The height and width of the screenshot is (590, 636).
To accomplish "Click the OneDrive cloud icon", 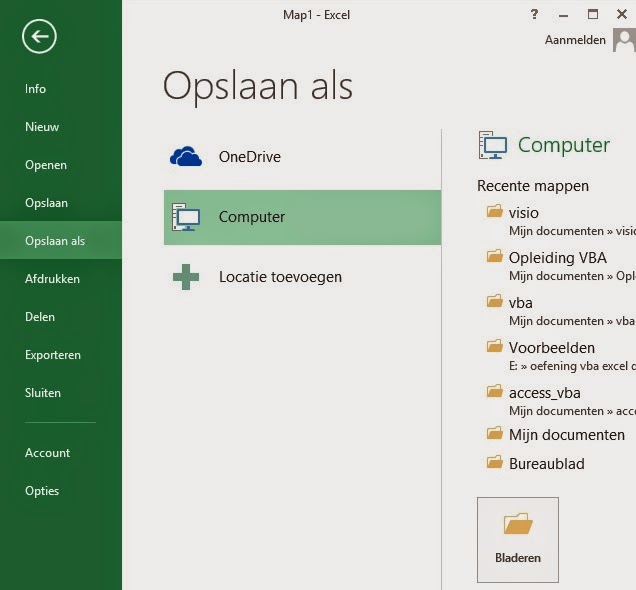I will 186,157.
